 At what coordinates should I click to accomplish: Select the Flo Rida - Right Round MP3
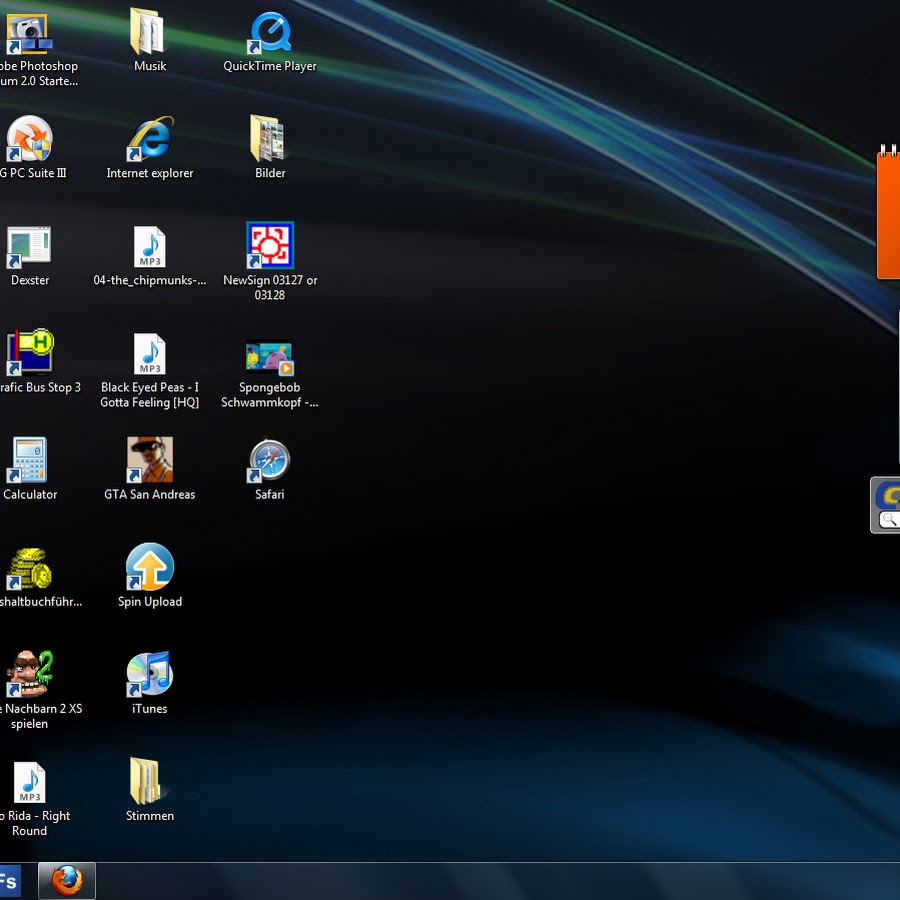pyautogui.click(x=29, y=782)
